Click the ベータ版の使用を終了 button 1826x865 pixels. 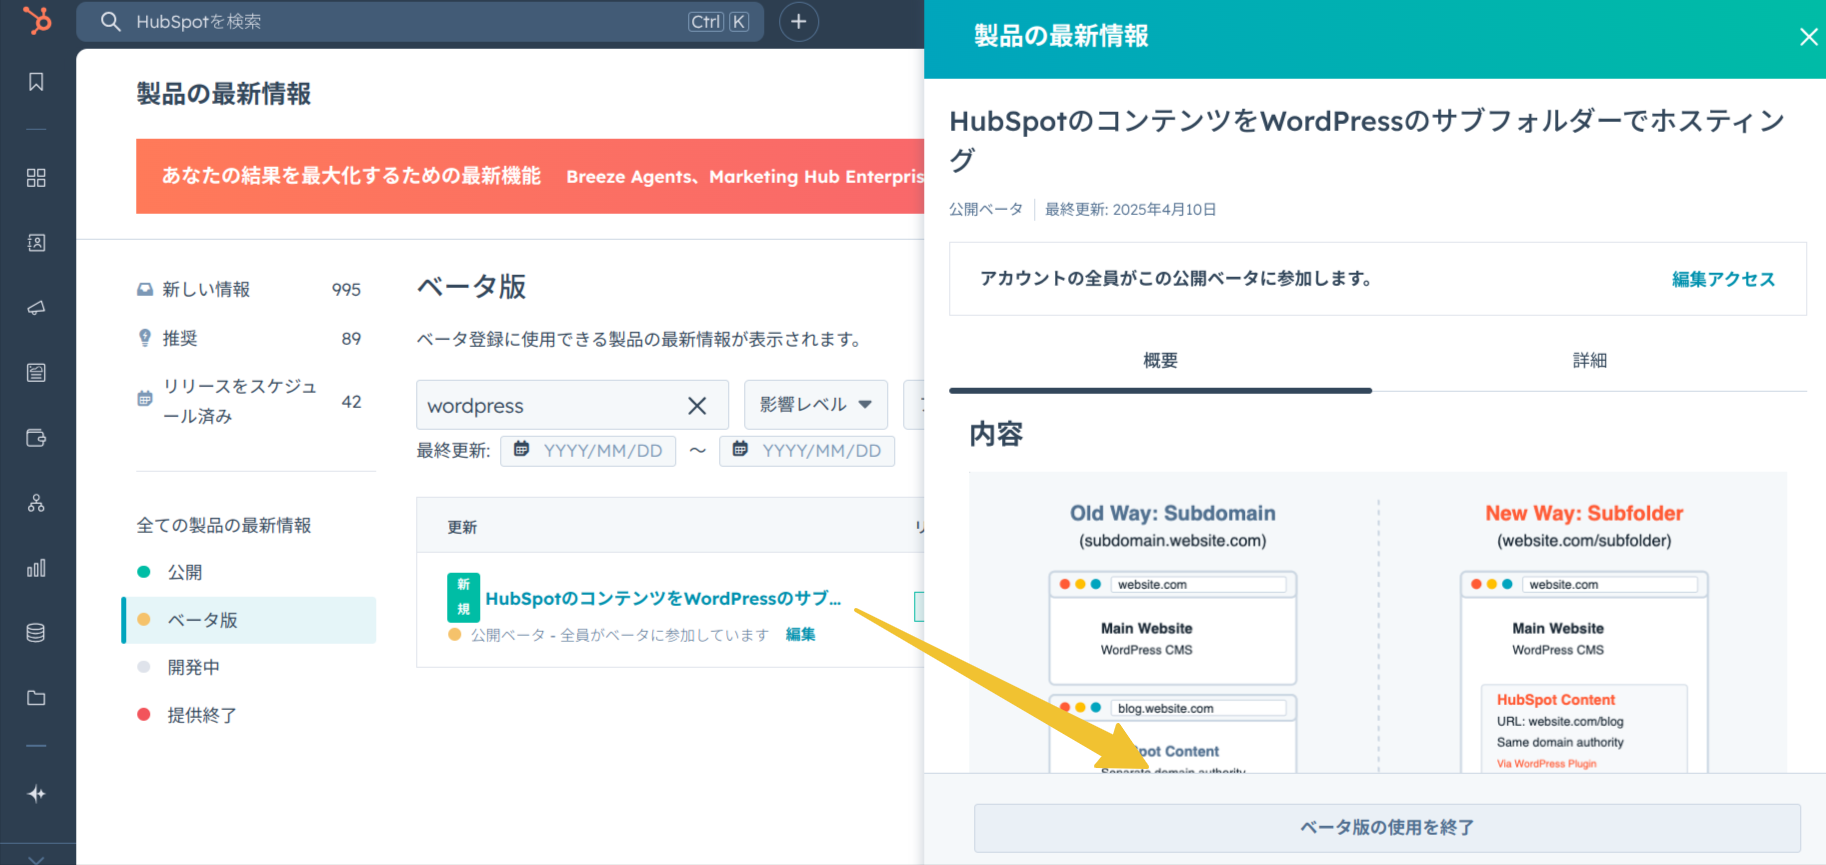click(1387, 828)
